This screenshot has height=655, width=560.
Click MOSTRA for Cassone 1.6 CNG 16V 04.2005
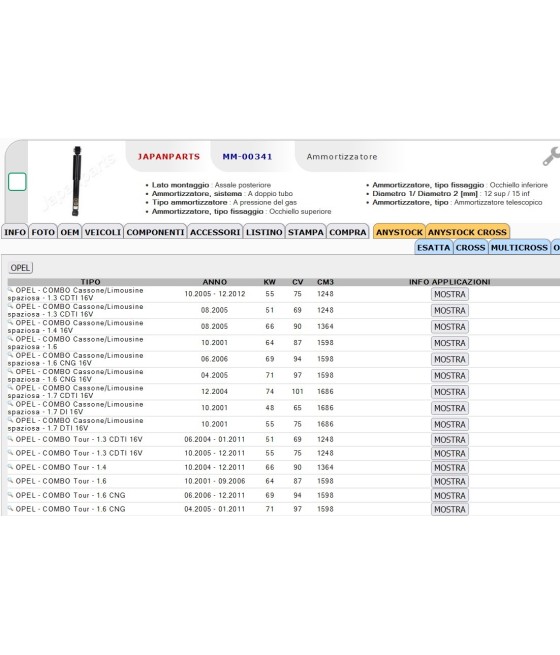pyautogui.click(x=450, y=376)
